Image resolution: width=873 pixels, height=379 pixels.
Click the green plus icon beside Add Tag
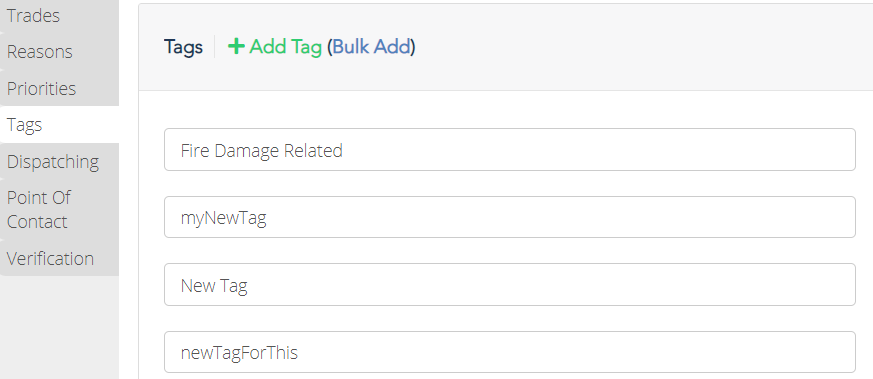(x=236, y=47)
